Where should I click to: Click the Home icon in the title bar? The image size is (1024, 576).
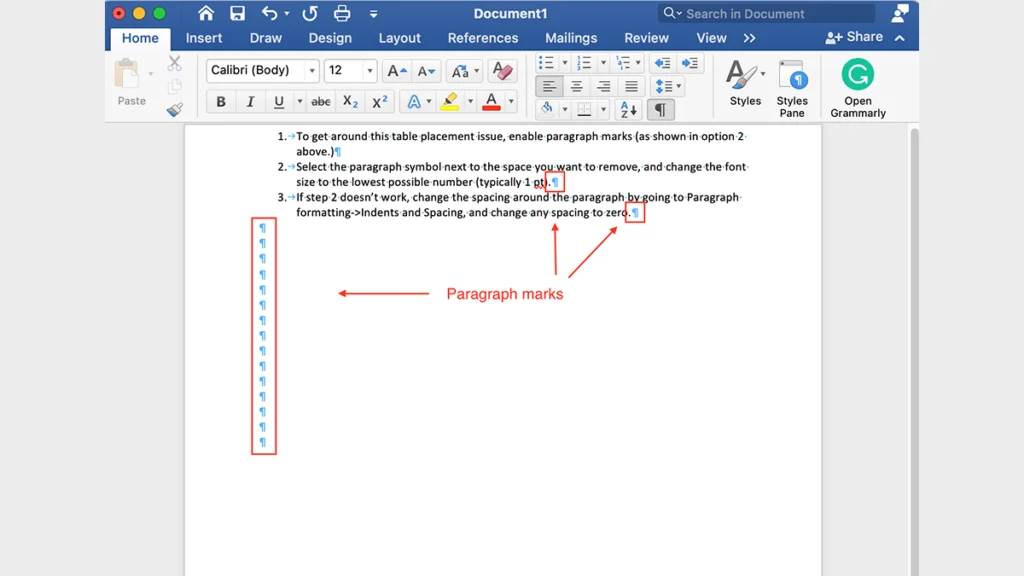pos(206,13)
